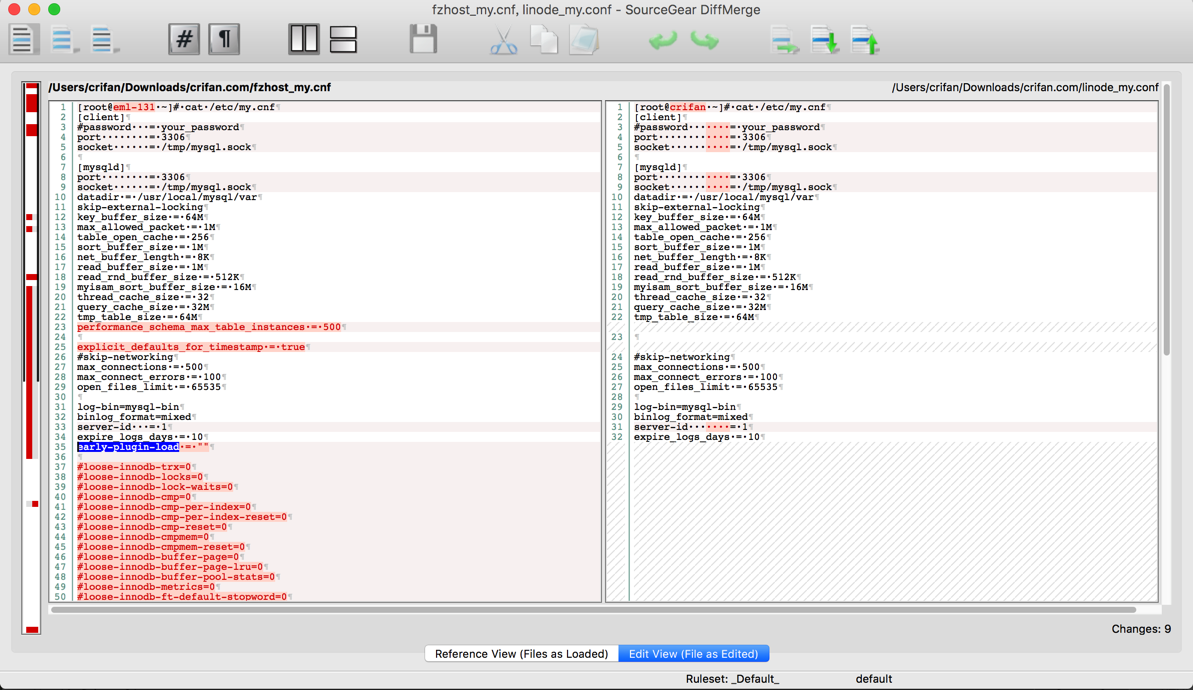Switch to stacked horizontal split layout
The height and width of the screenshot is (690, 1193).
pos(343,39)
